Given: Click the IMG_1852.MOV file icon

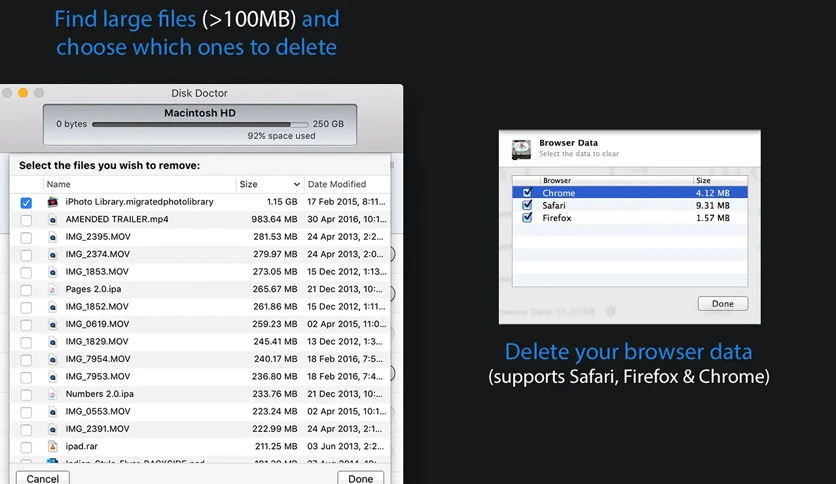Looking at the screenshot, I should click(x=52, y=307).
